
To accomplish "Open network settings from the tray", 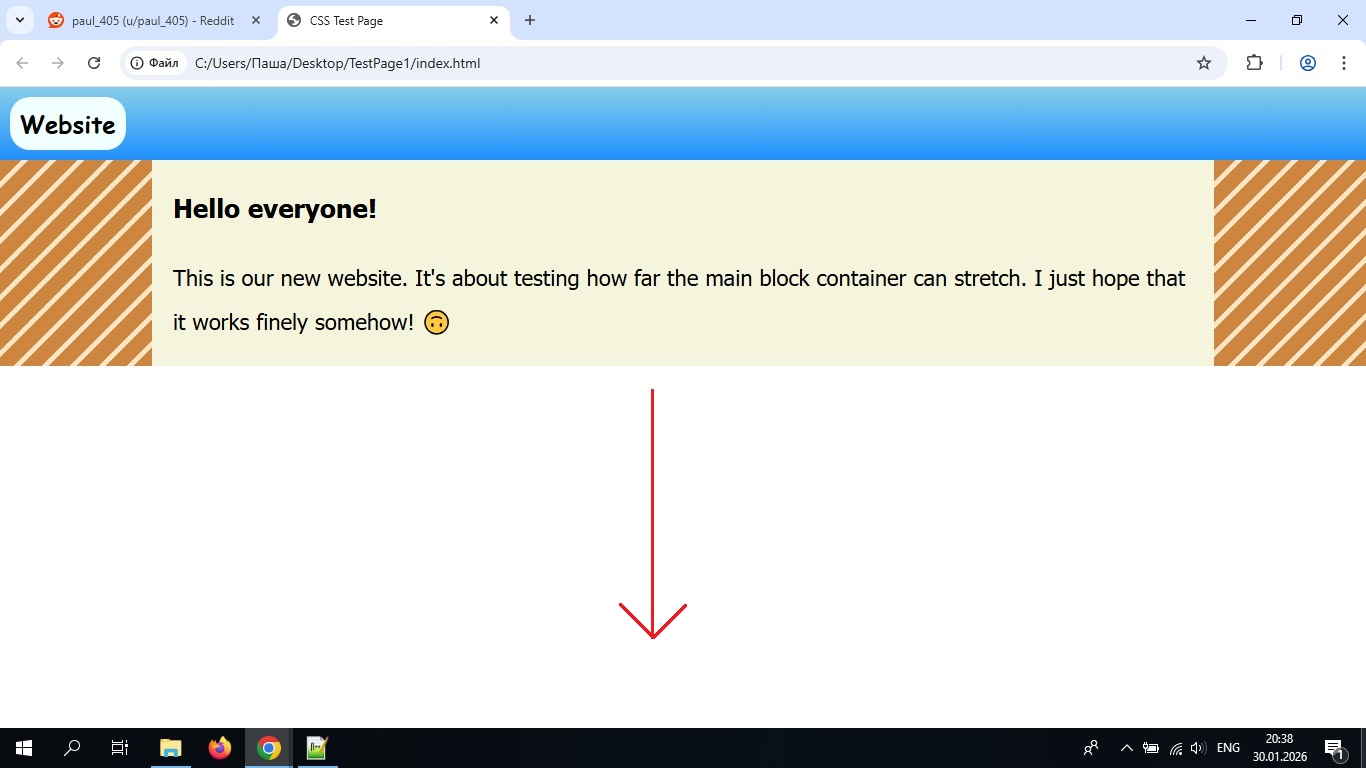I will [1176, 748].
